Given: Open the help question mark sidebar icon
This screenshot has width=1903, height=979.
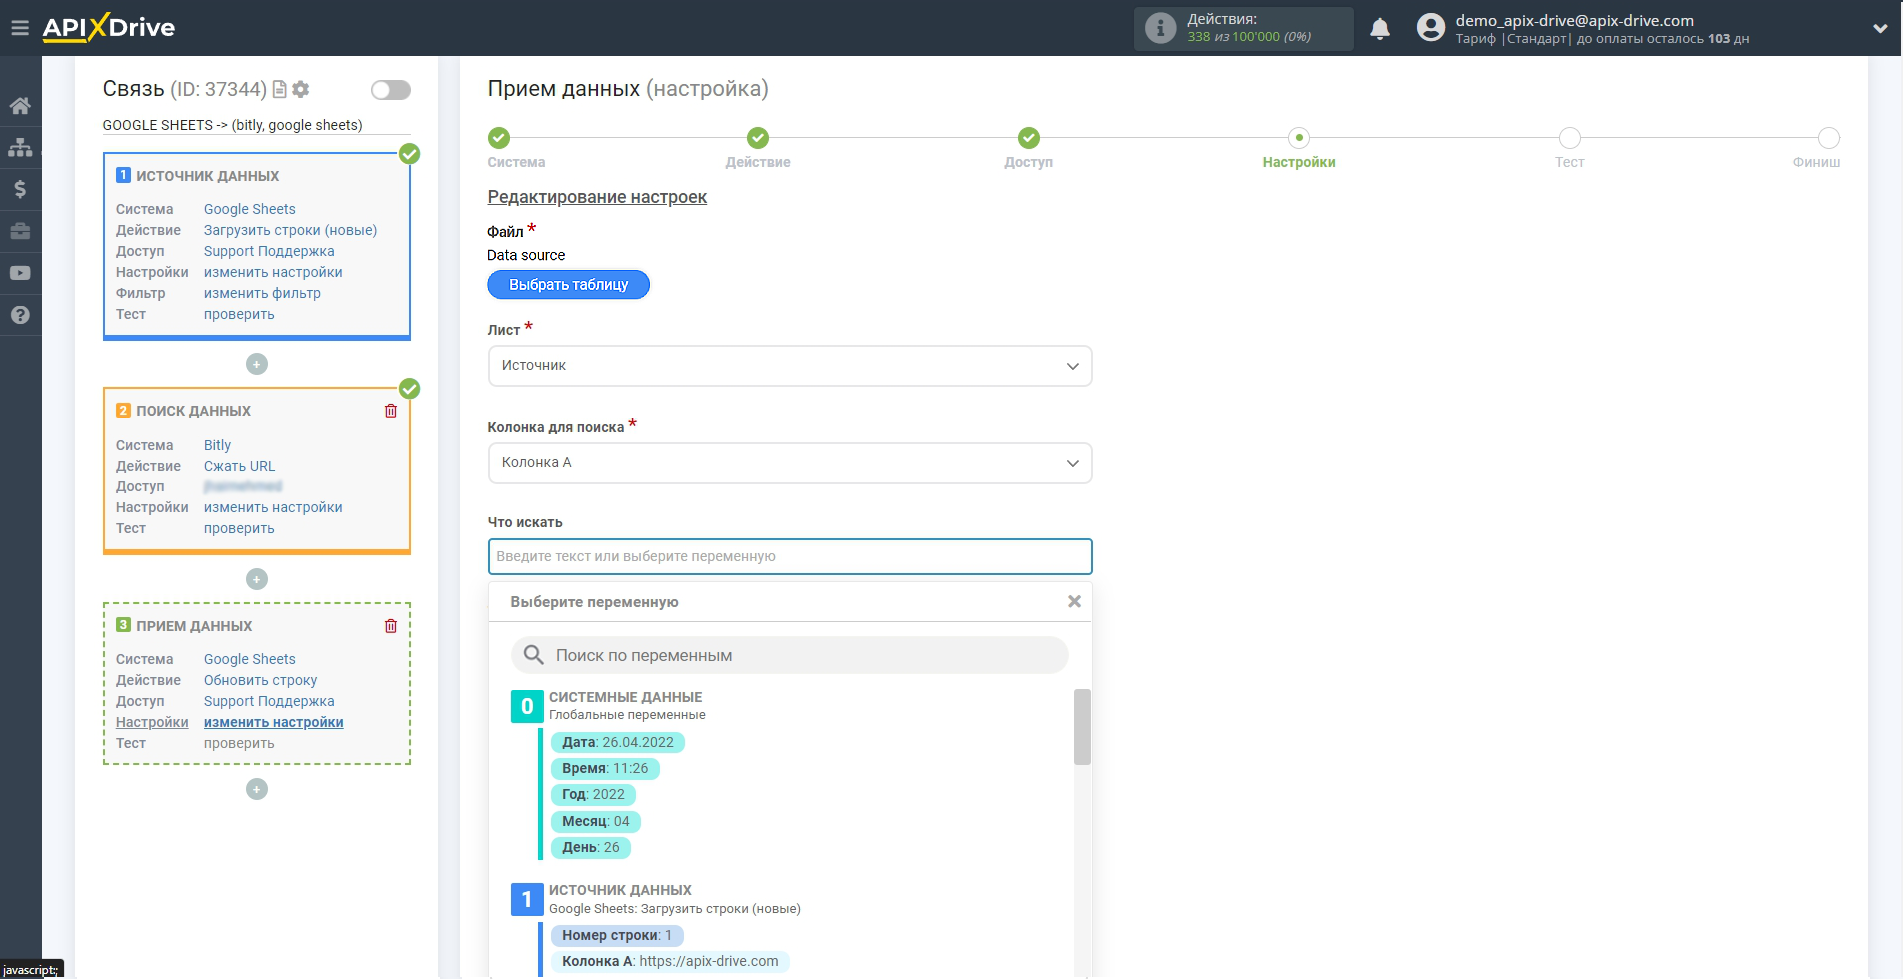Looking at the screenshot, I should [20, 315].
